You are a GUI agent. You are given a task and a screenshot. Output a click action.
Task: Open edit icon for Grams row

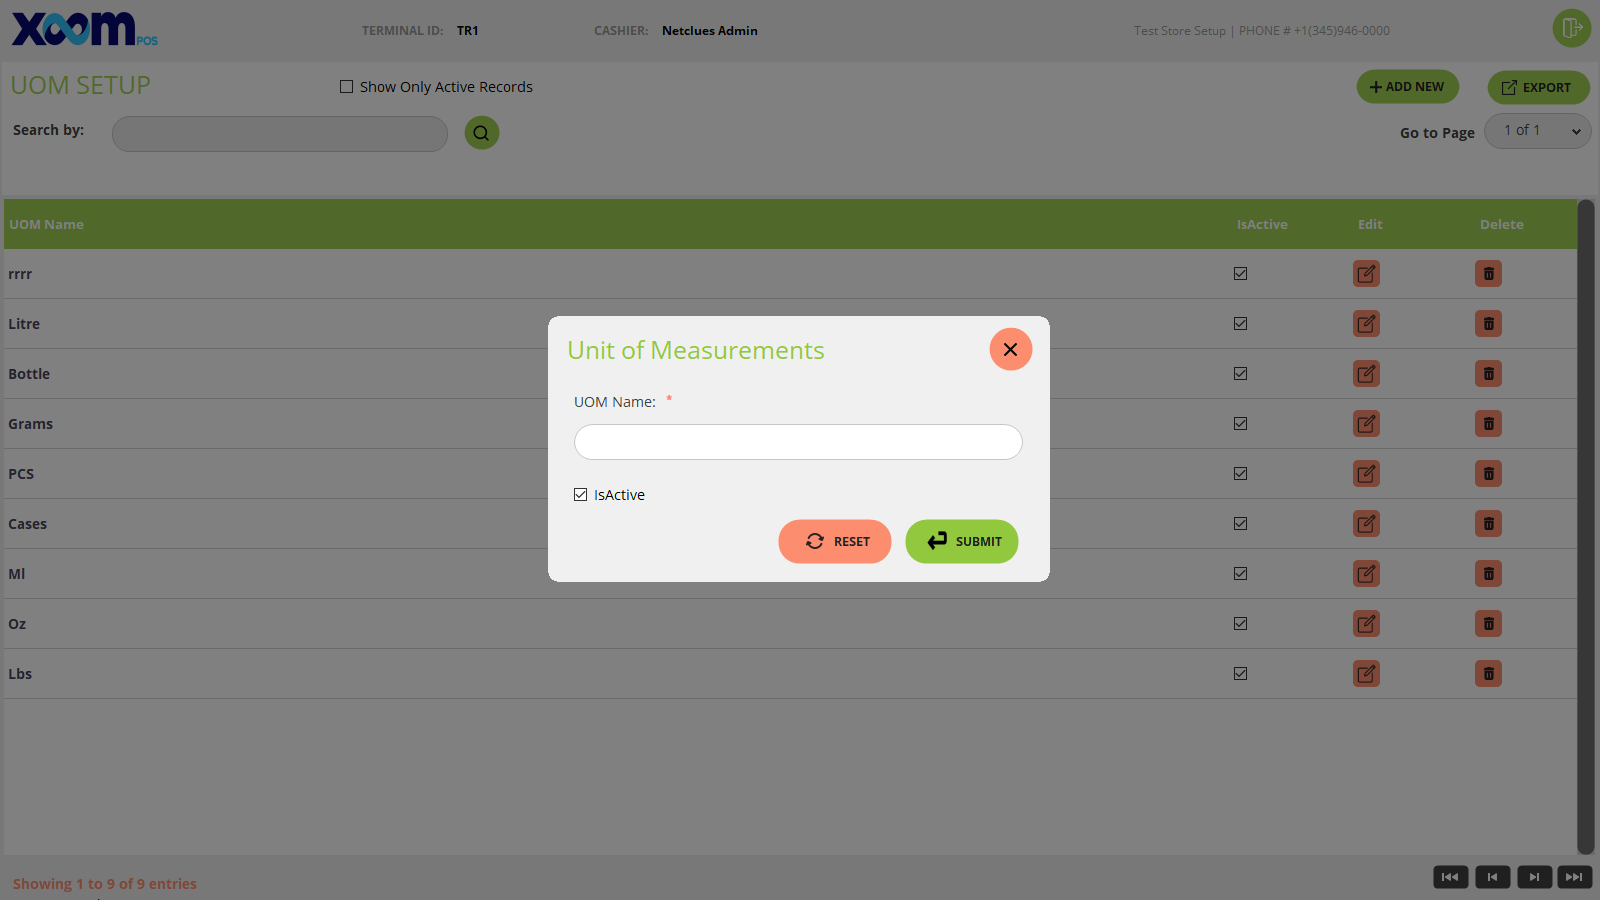point(1366,424)
